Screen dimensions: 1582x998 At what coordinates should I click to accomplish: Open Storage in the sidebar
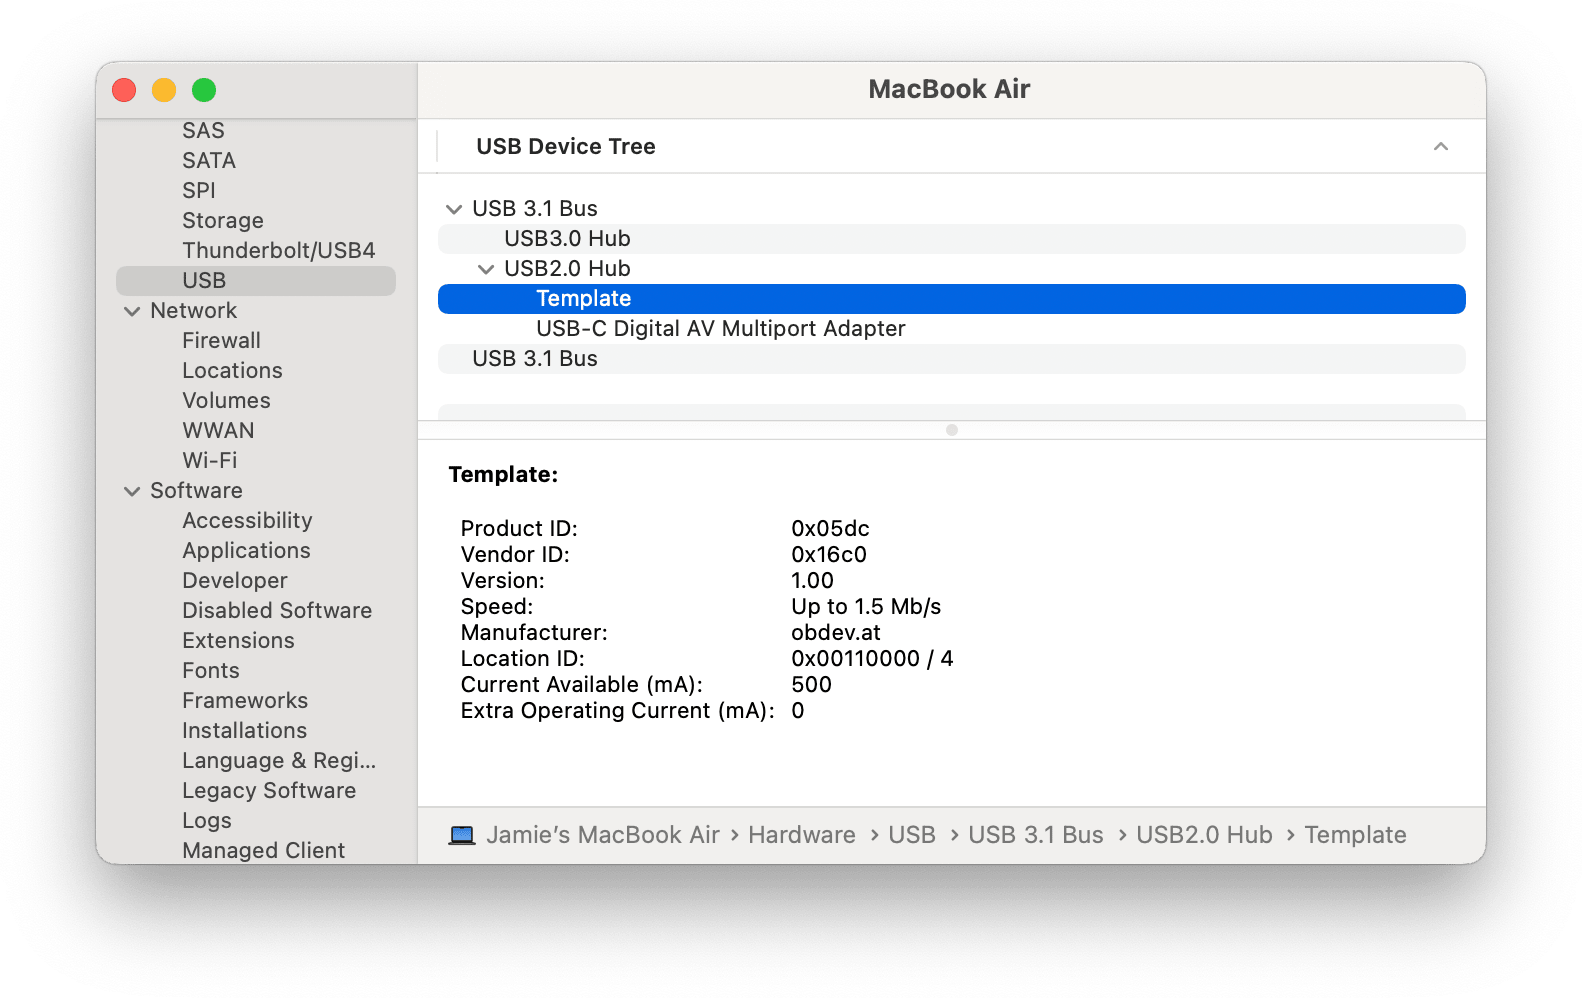coord(223,221)
